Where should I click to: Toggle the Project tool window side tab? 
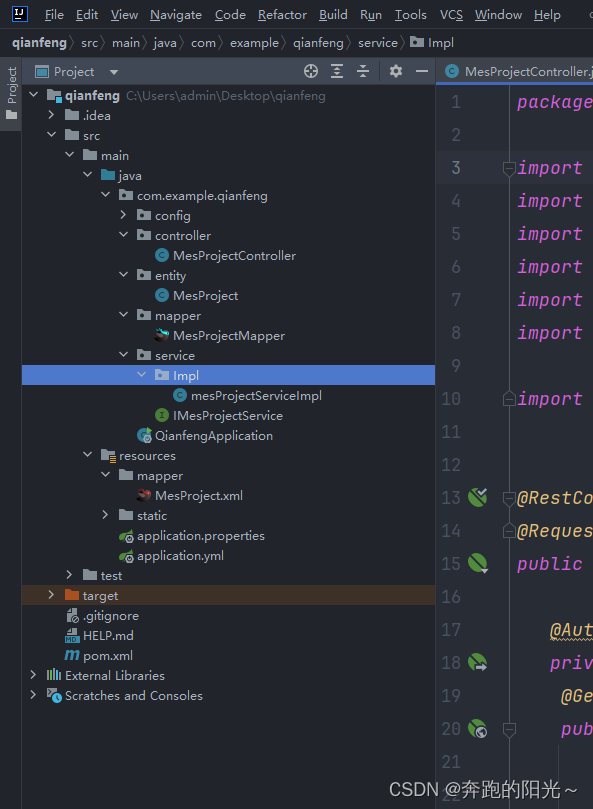pos(11,94)
